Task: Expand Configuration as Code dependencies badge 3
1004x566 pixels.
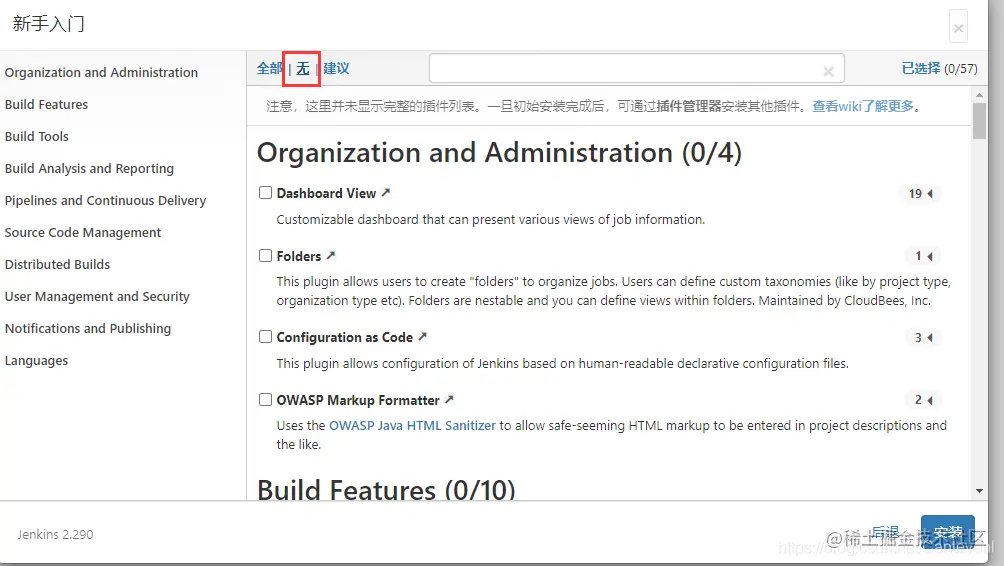Action: coord(923,337)
